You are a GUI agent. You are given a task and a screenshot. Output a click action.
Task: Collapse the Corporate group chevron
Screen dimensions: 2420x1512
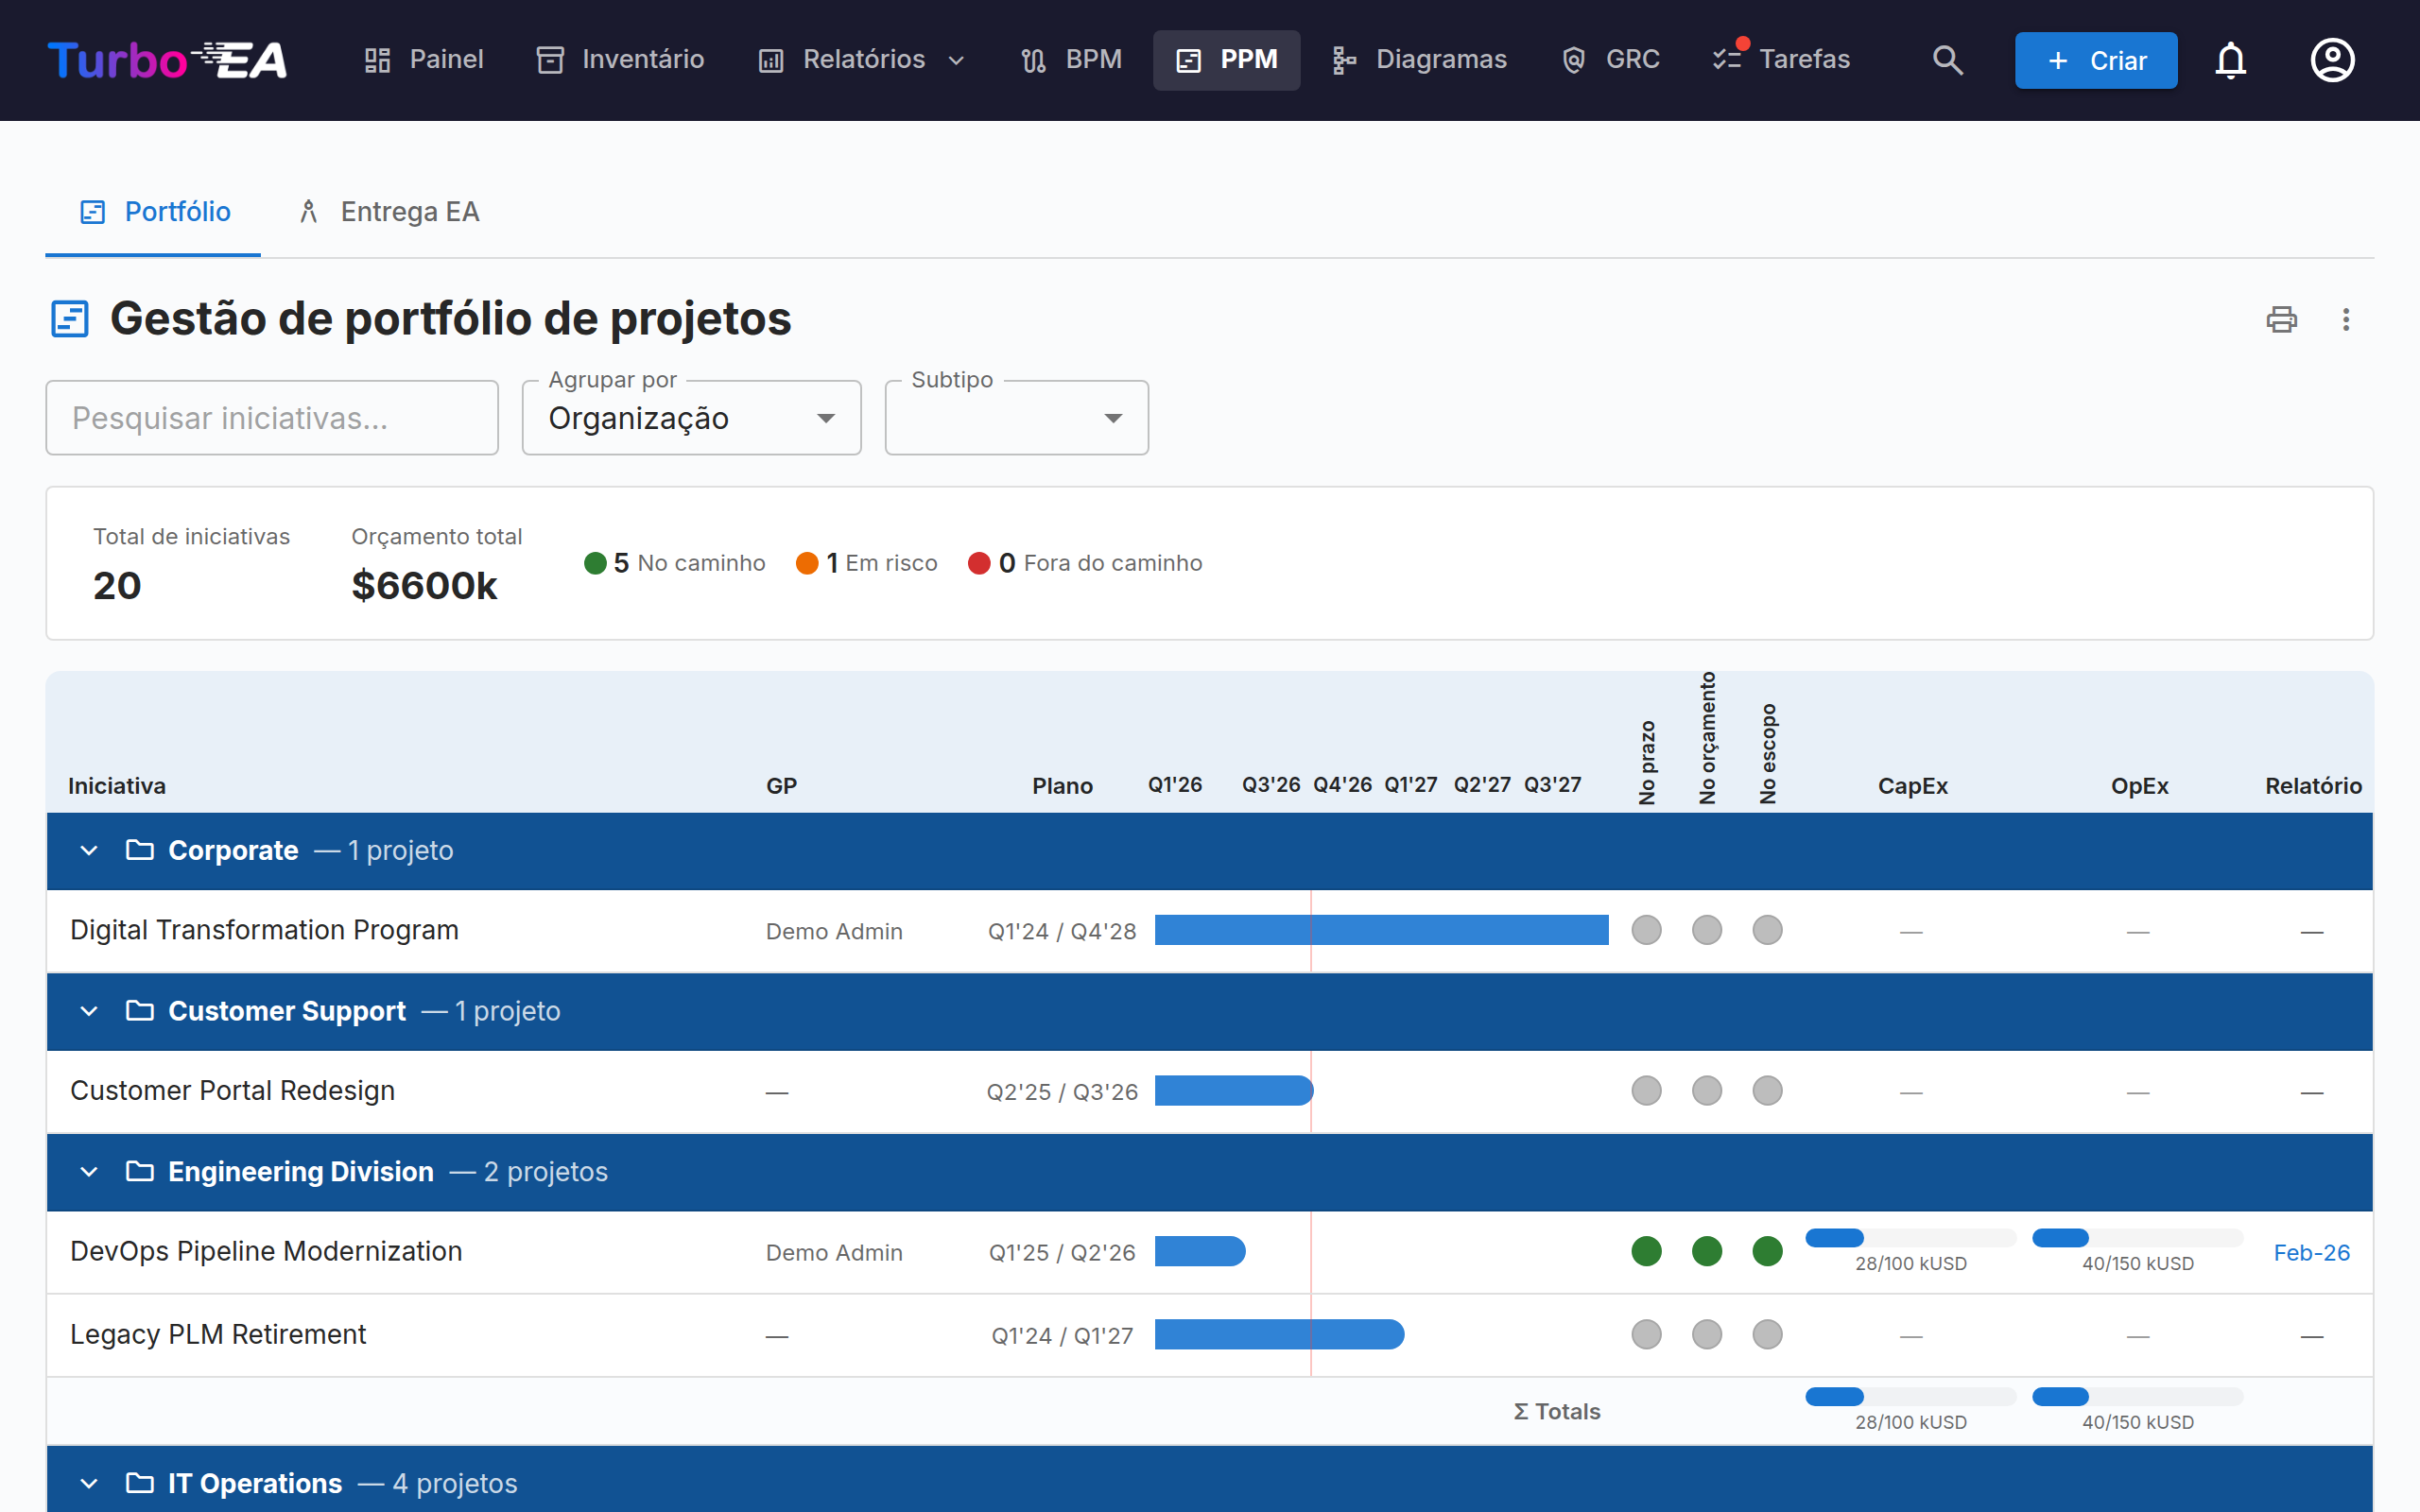tap(89, 850)
